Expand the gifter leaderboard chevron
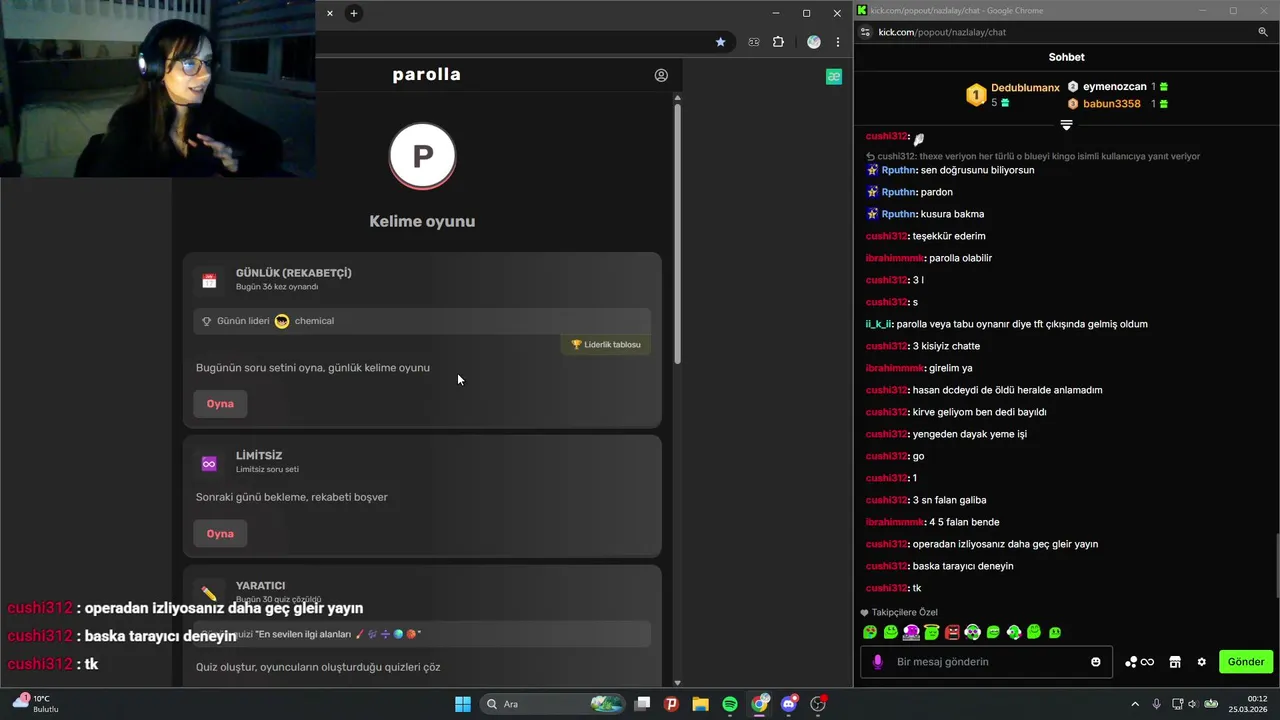Viewport: 1280px width, 720px height. click(x=1066, y=125)
